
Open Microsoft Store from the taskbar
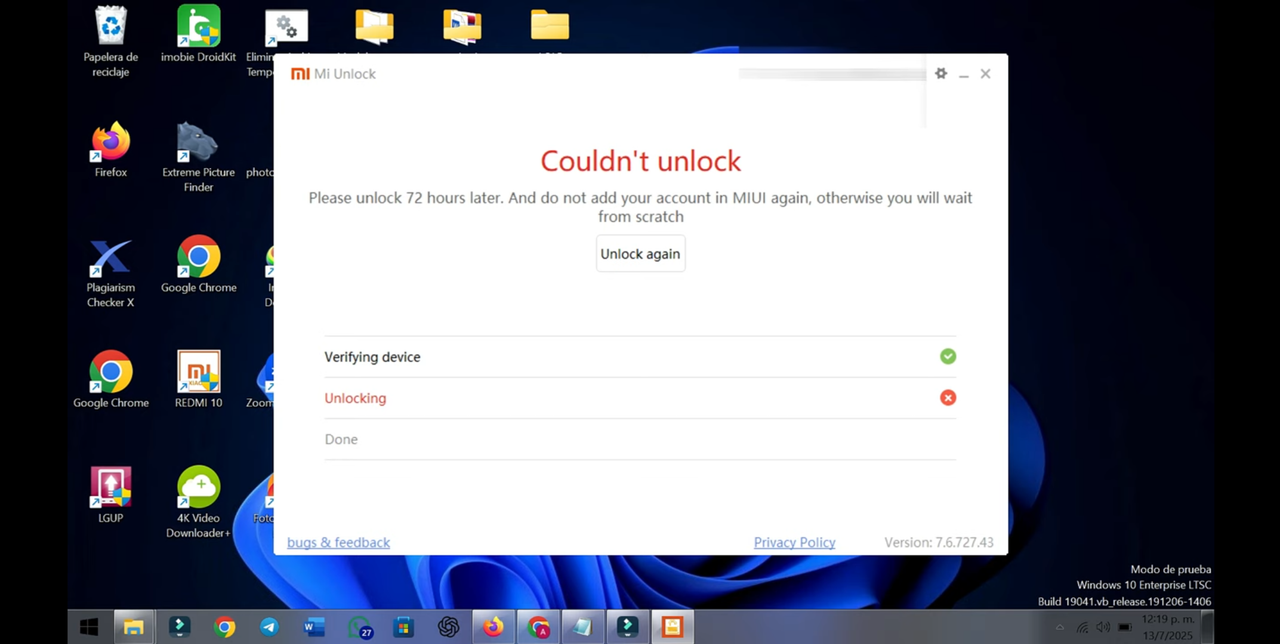pos(404,627)
